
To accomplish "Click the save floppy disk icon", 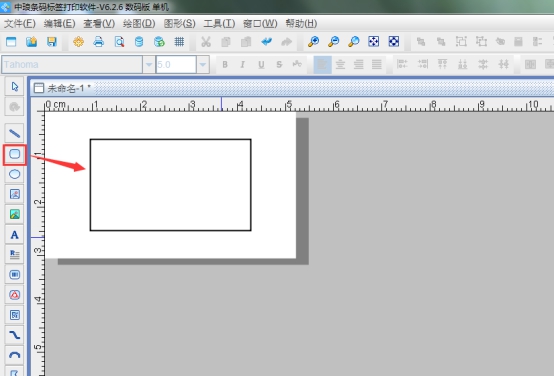I will click(x=52, y=42).
